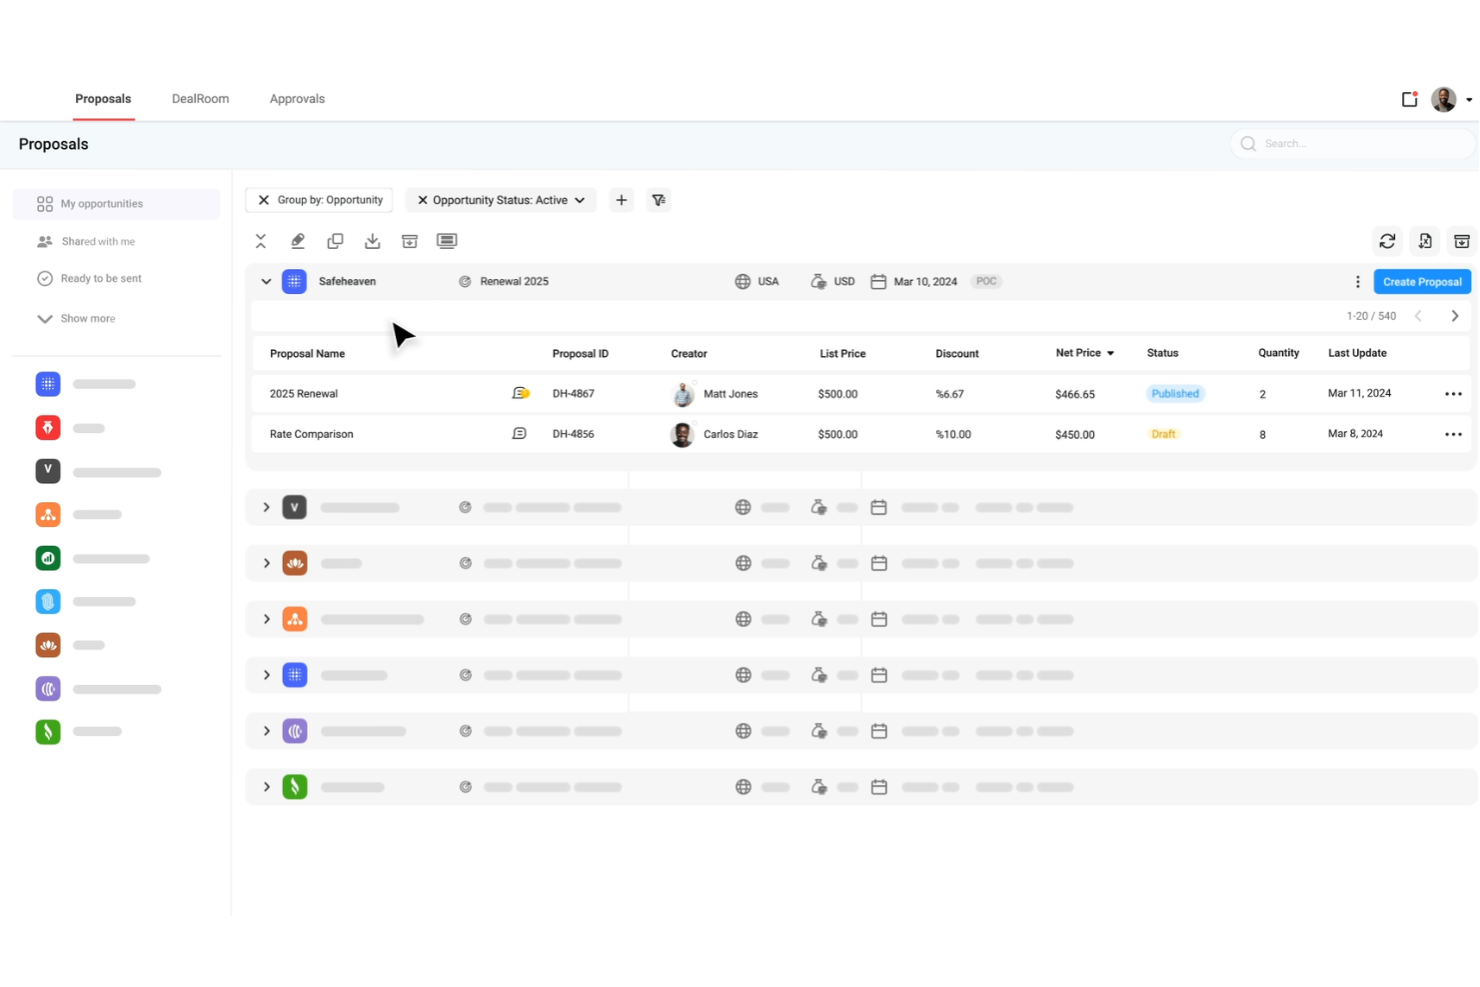Toggle the filter funnel icon
The height and width of the screenshot is (987, 1480).
pyautogui.click(x=658, y=200)
